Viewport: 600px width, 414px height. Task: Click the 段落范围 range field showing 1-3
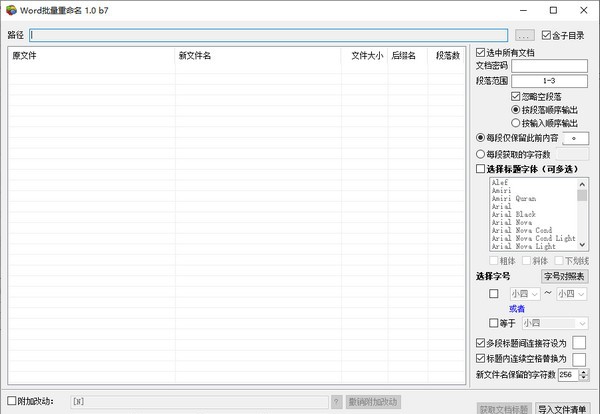coord(549,81)
